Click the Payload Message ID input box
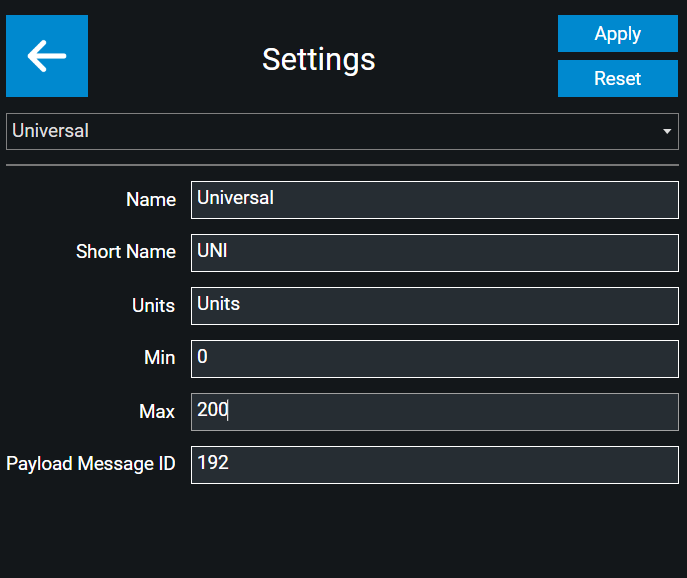Viewport: 687px width, 578px height. 434,464
